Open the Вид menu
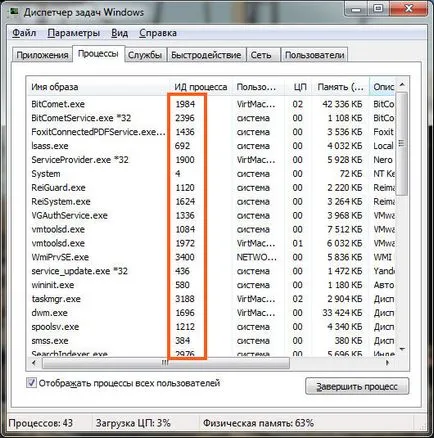Screen dimensions: 434x438 point(119,33)
